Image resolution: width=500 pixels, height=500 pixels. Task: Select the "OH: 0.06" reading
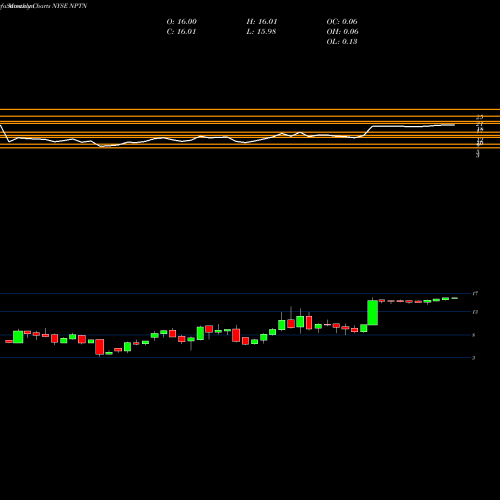pos(342,32)
